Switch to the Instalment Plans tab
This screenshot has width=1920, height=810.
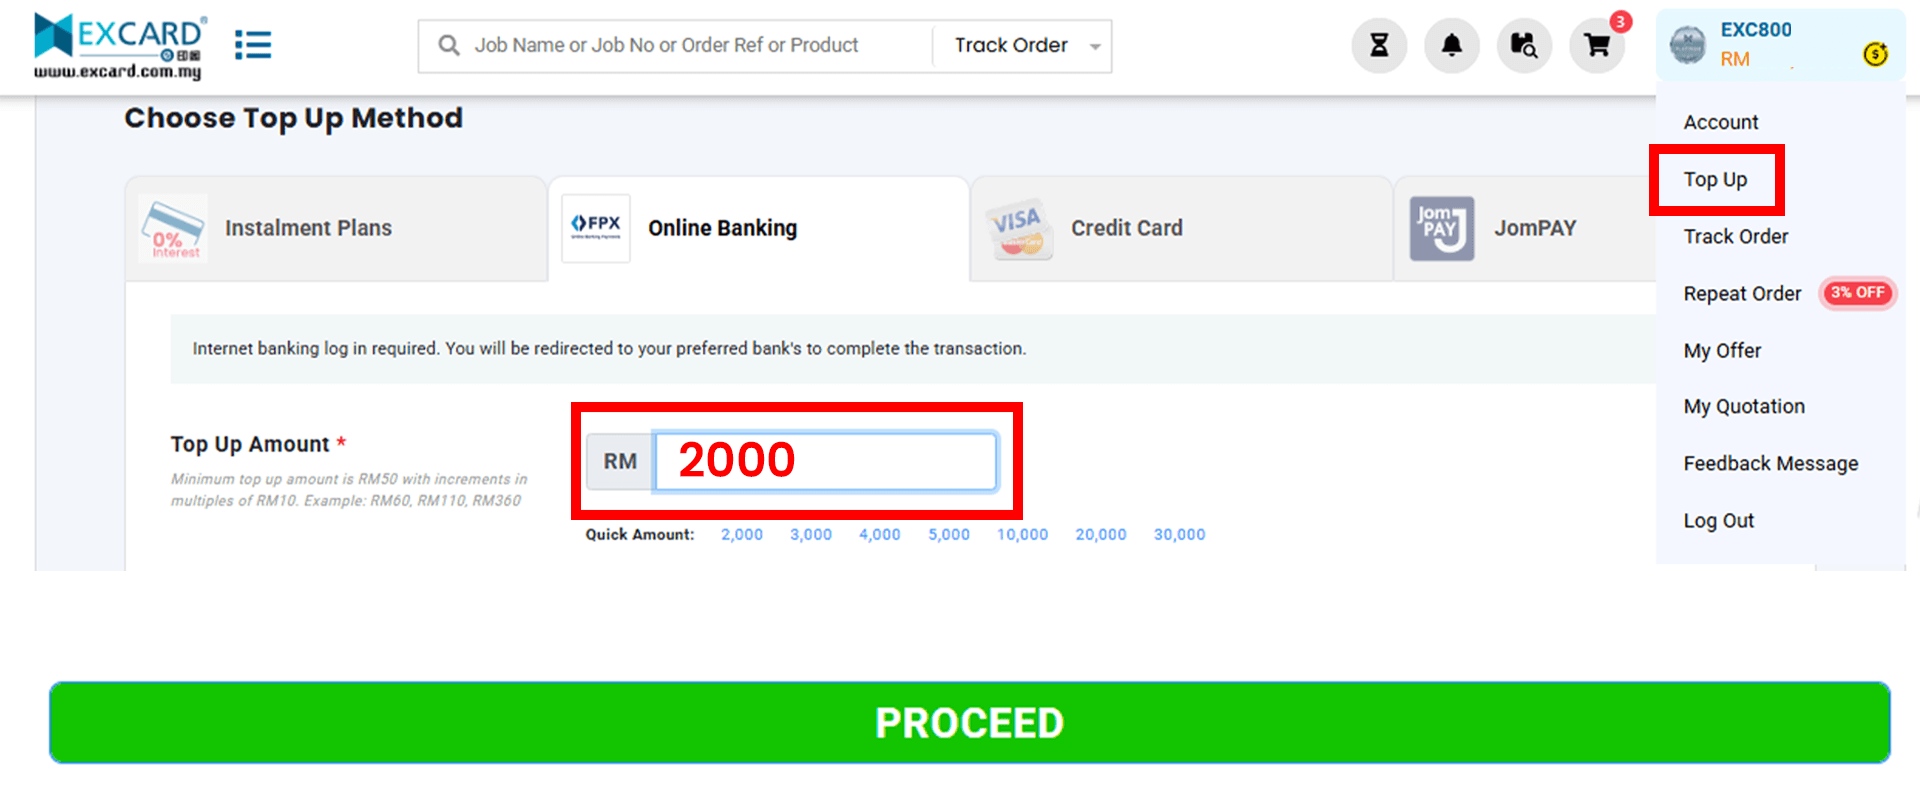308,228
